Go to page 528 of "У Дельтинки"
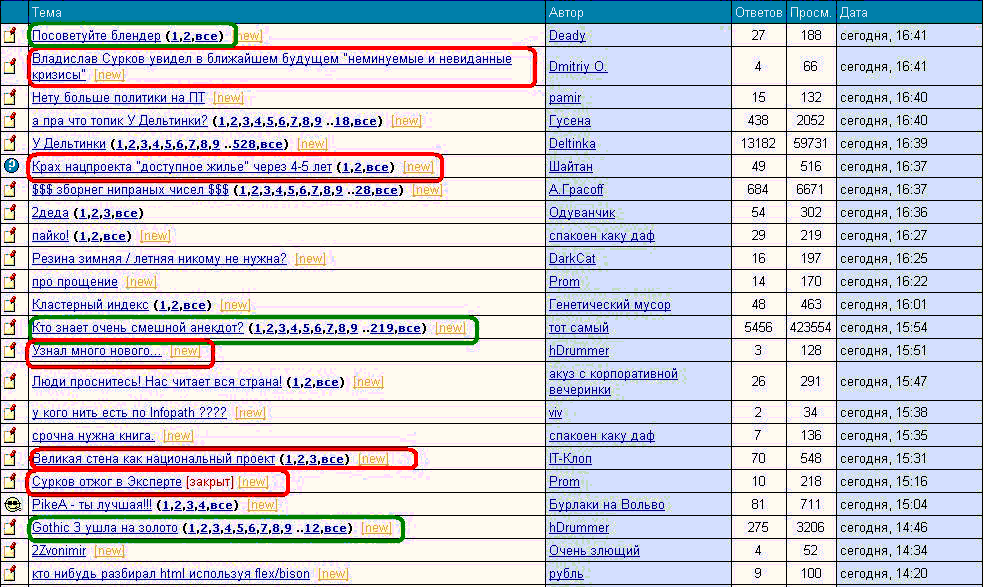 tap(244, 144)
